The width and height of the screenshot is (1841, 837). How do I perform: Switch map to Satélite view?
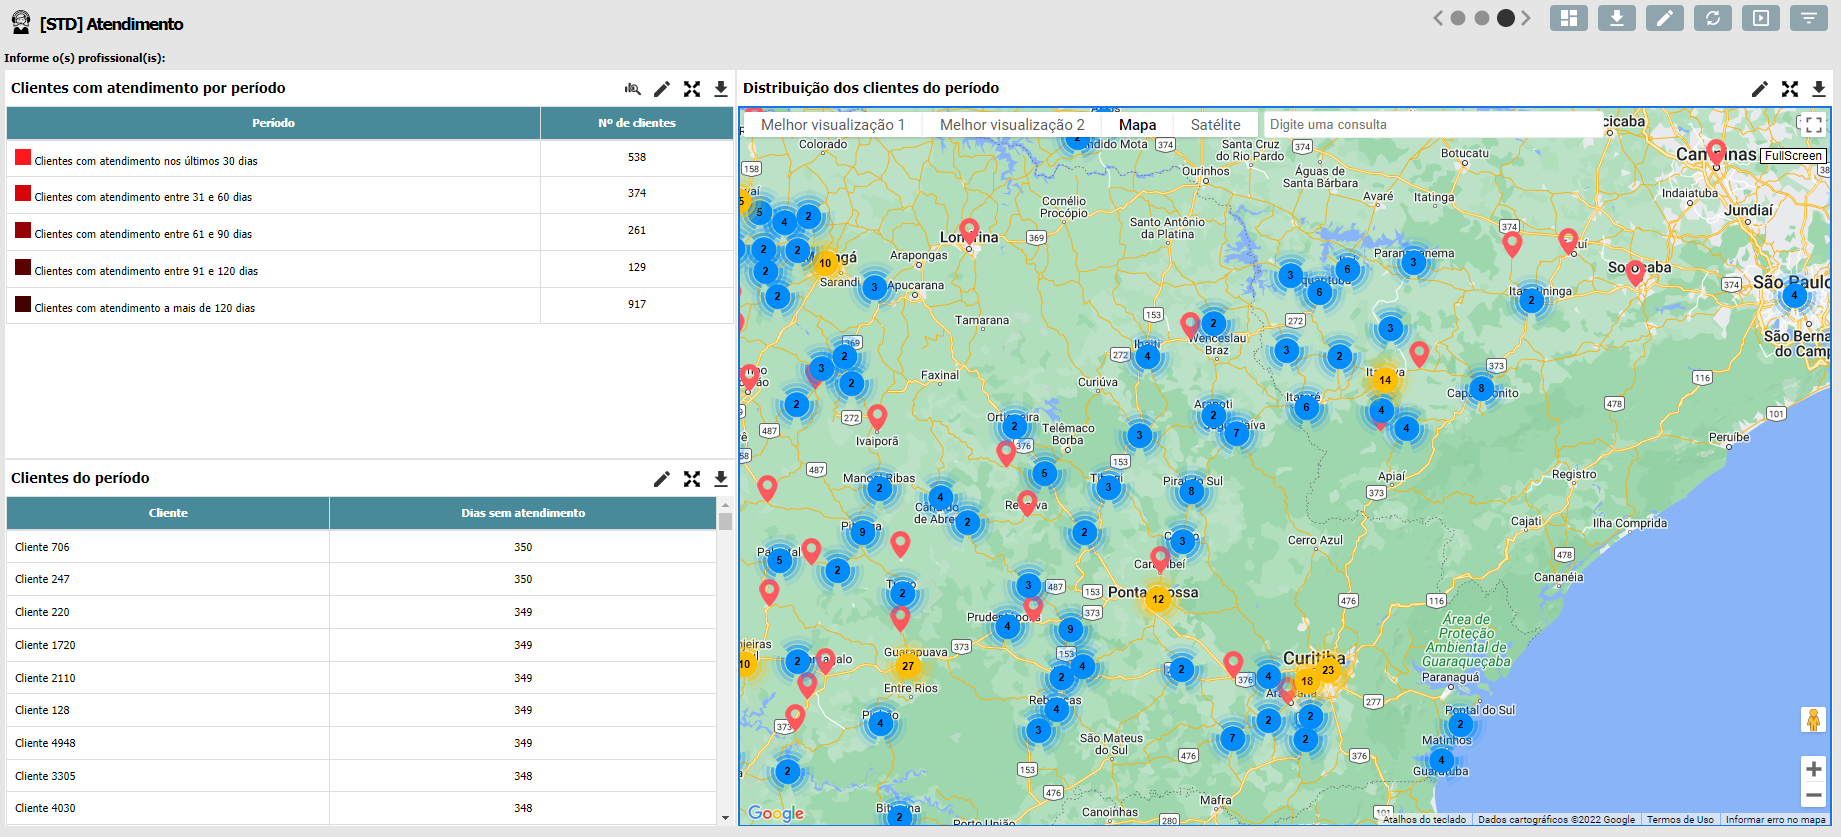pos(1215,125)
